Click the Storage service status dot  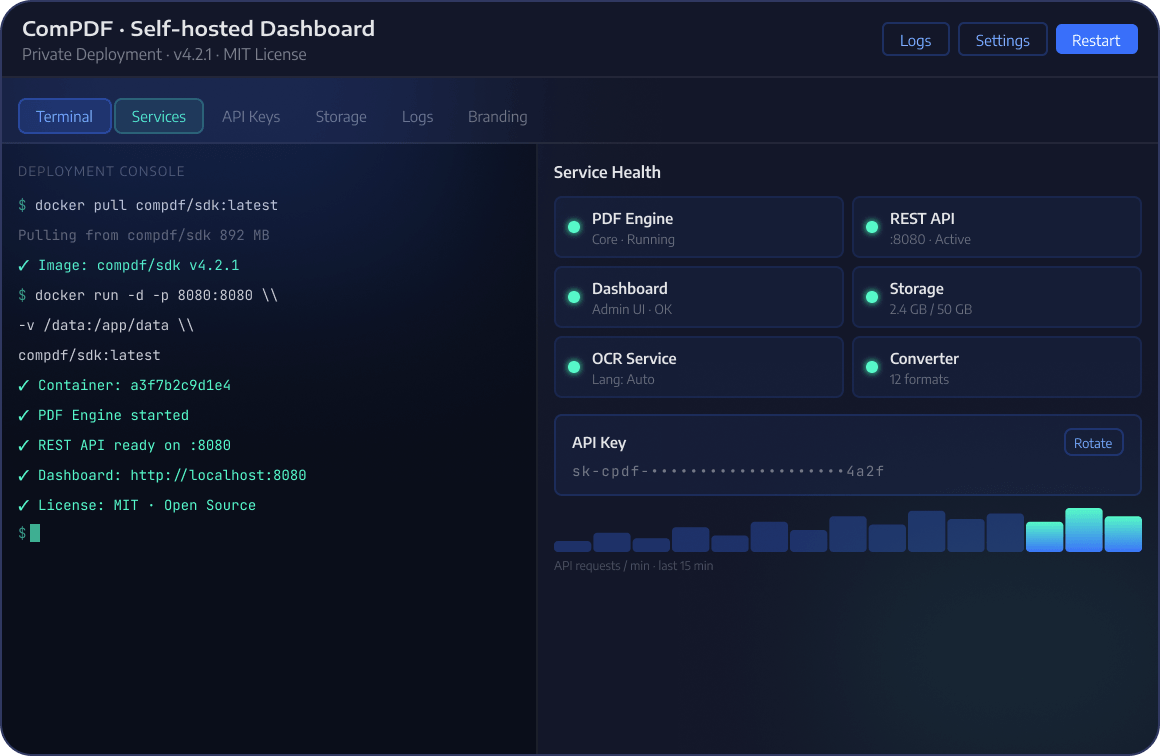pos(871,297)
